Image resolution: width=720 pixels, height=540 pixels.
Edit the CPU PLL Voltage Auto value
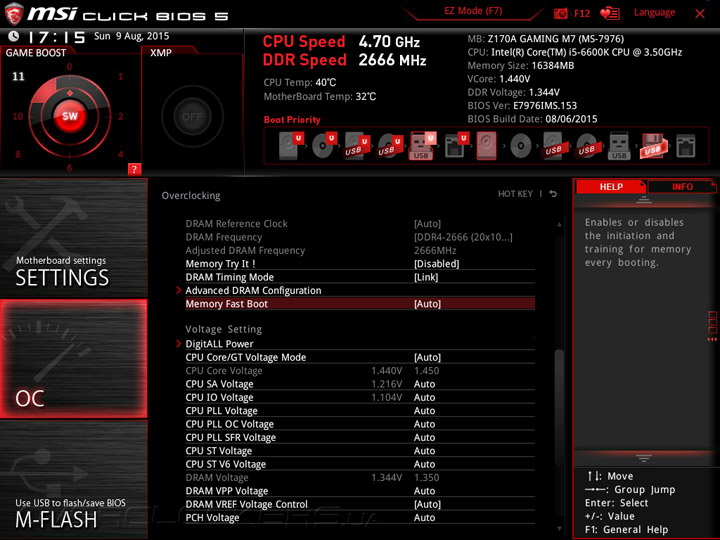[x=424, y=411]
